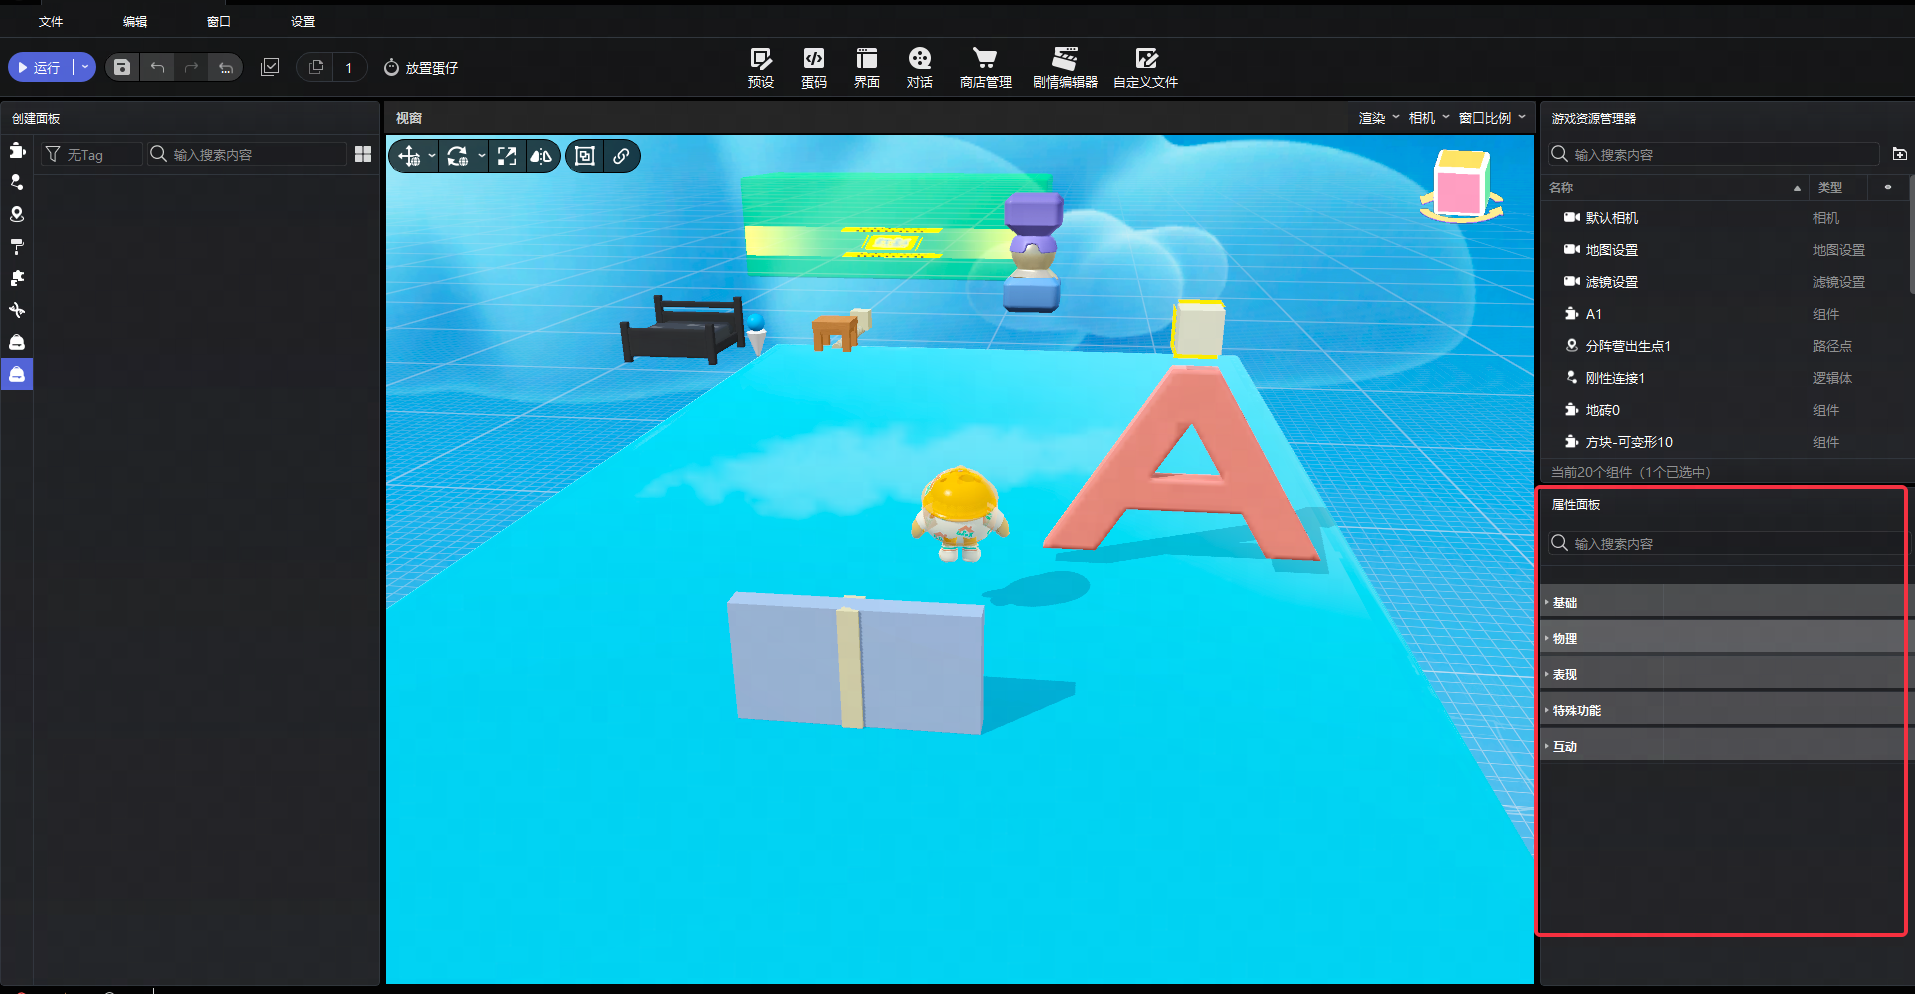Select the scale tool in viewport toolbar
The image size is (1915, 994).
coord(507,156)
